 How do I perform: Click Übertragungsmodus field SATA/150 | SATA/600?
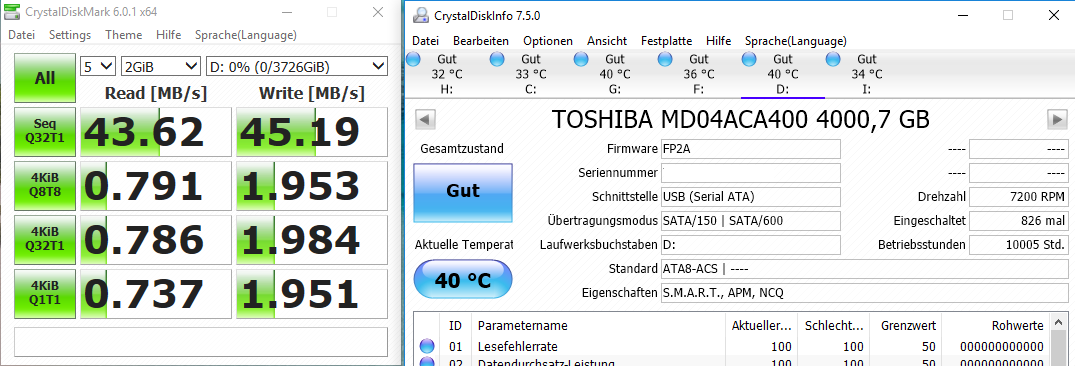[751, 221]
